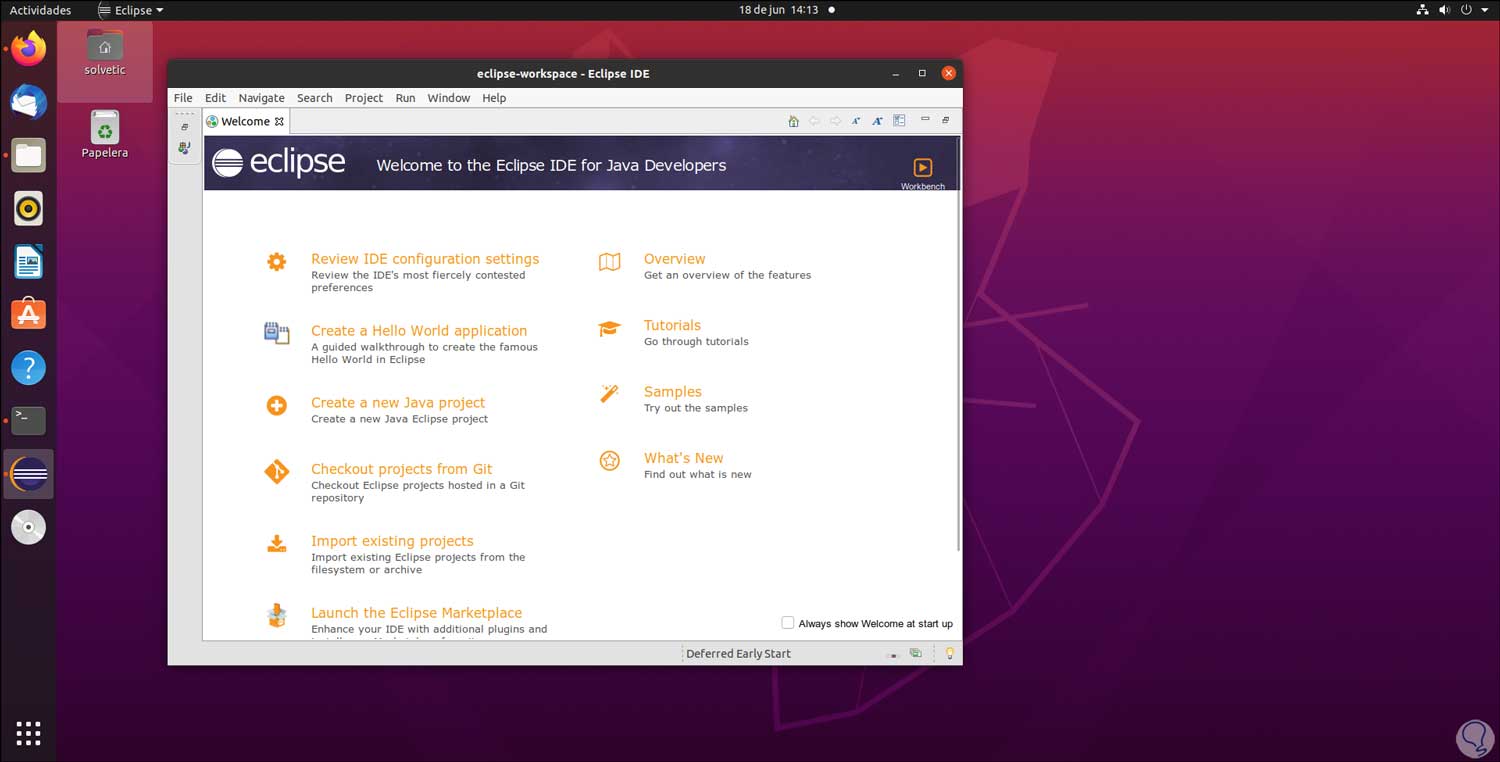Click Create a new Java project link

pyautogui.click(x=398, y=403)
